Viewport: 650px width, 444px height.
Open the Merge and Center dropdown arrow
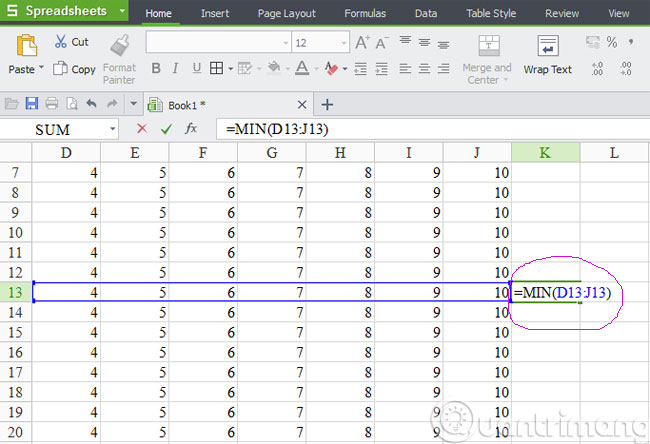tap(506, 80)
